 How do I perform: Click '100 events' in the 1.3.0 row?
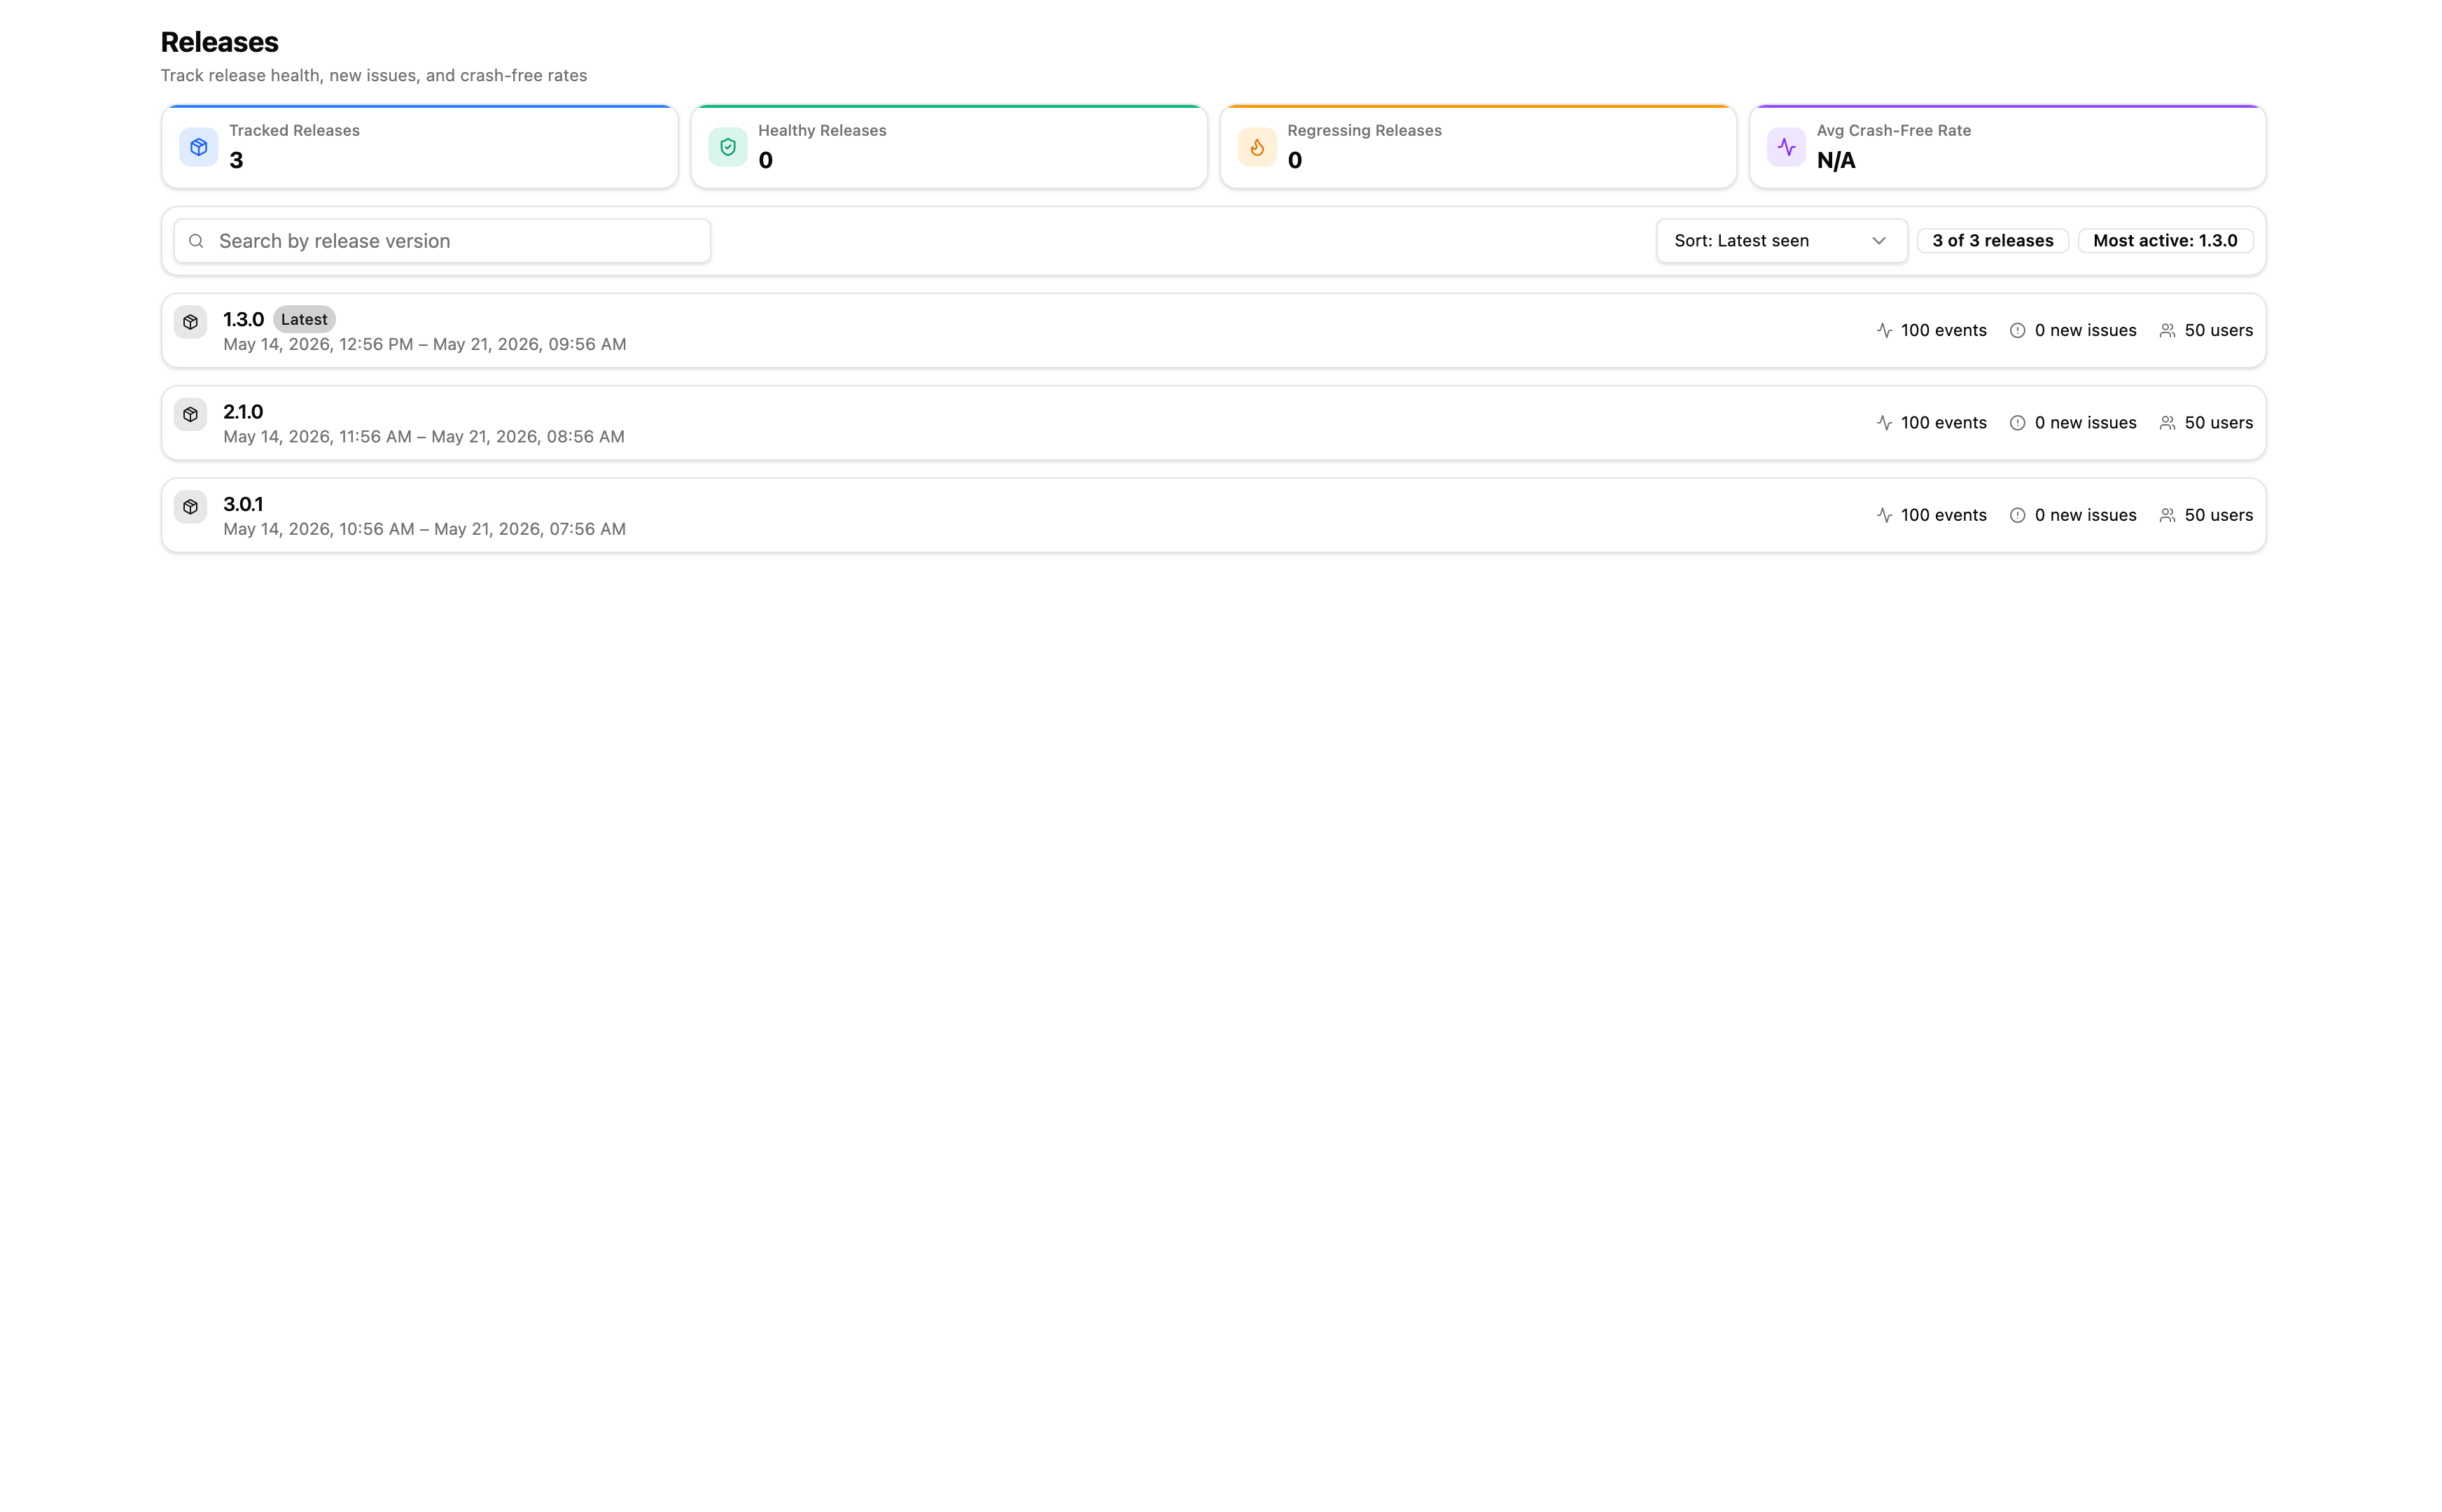[x=1943, y=330]
